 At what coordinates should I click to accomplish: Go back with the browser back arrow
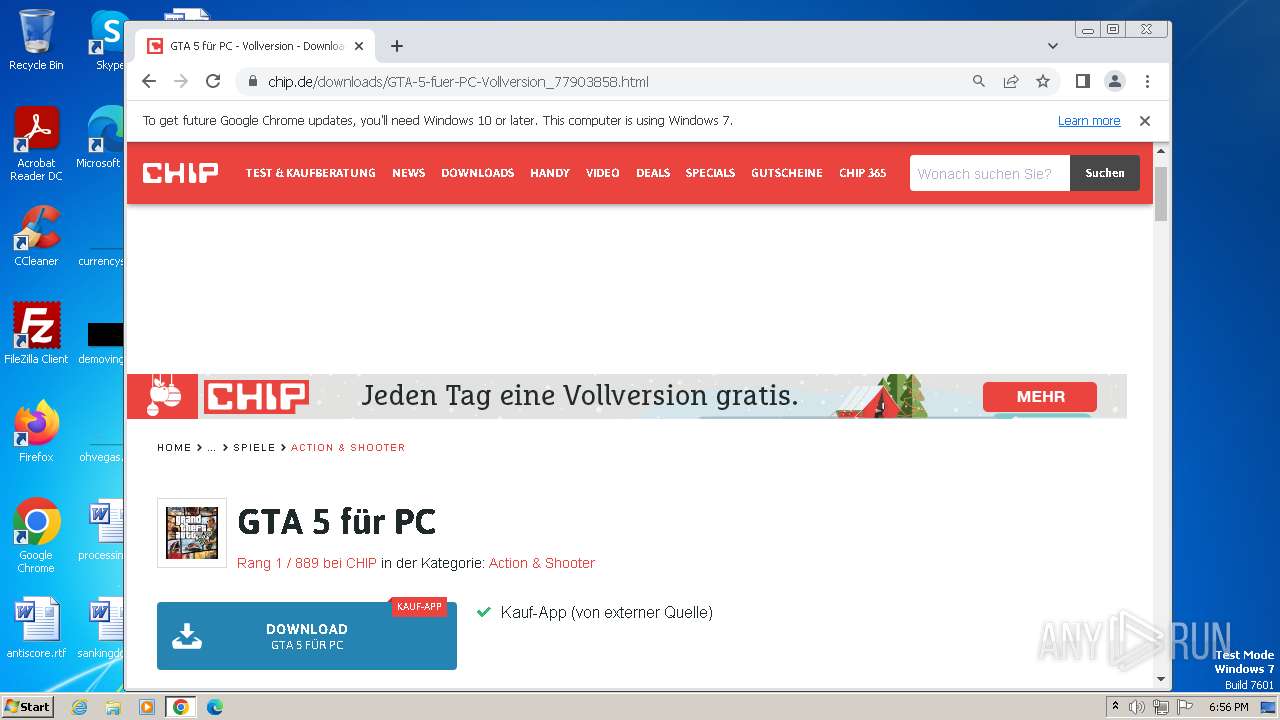[x=149, y=81]
